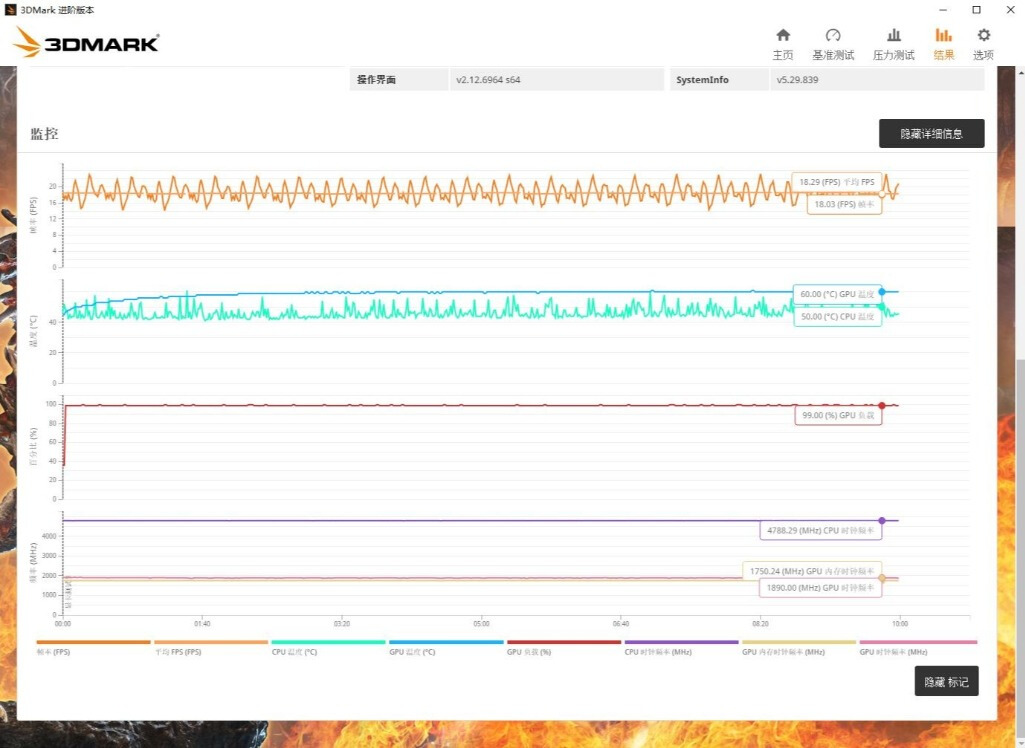Click the purple endpoint dot on CPU clock line
The height and width of the screenshot is (748, 1025).
click(881, 519)
